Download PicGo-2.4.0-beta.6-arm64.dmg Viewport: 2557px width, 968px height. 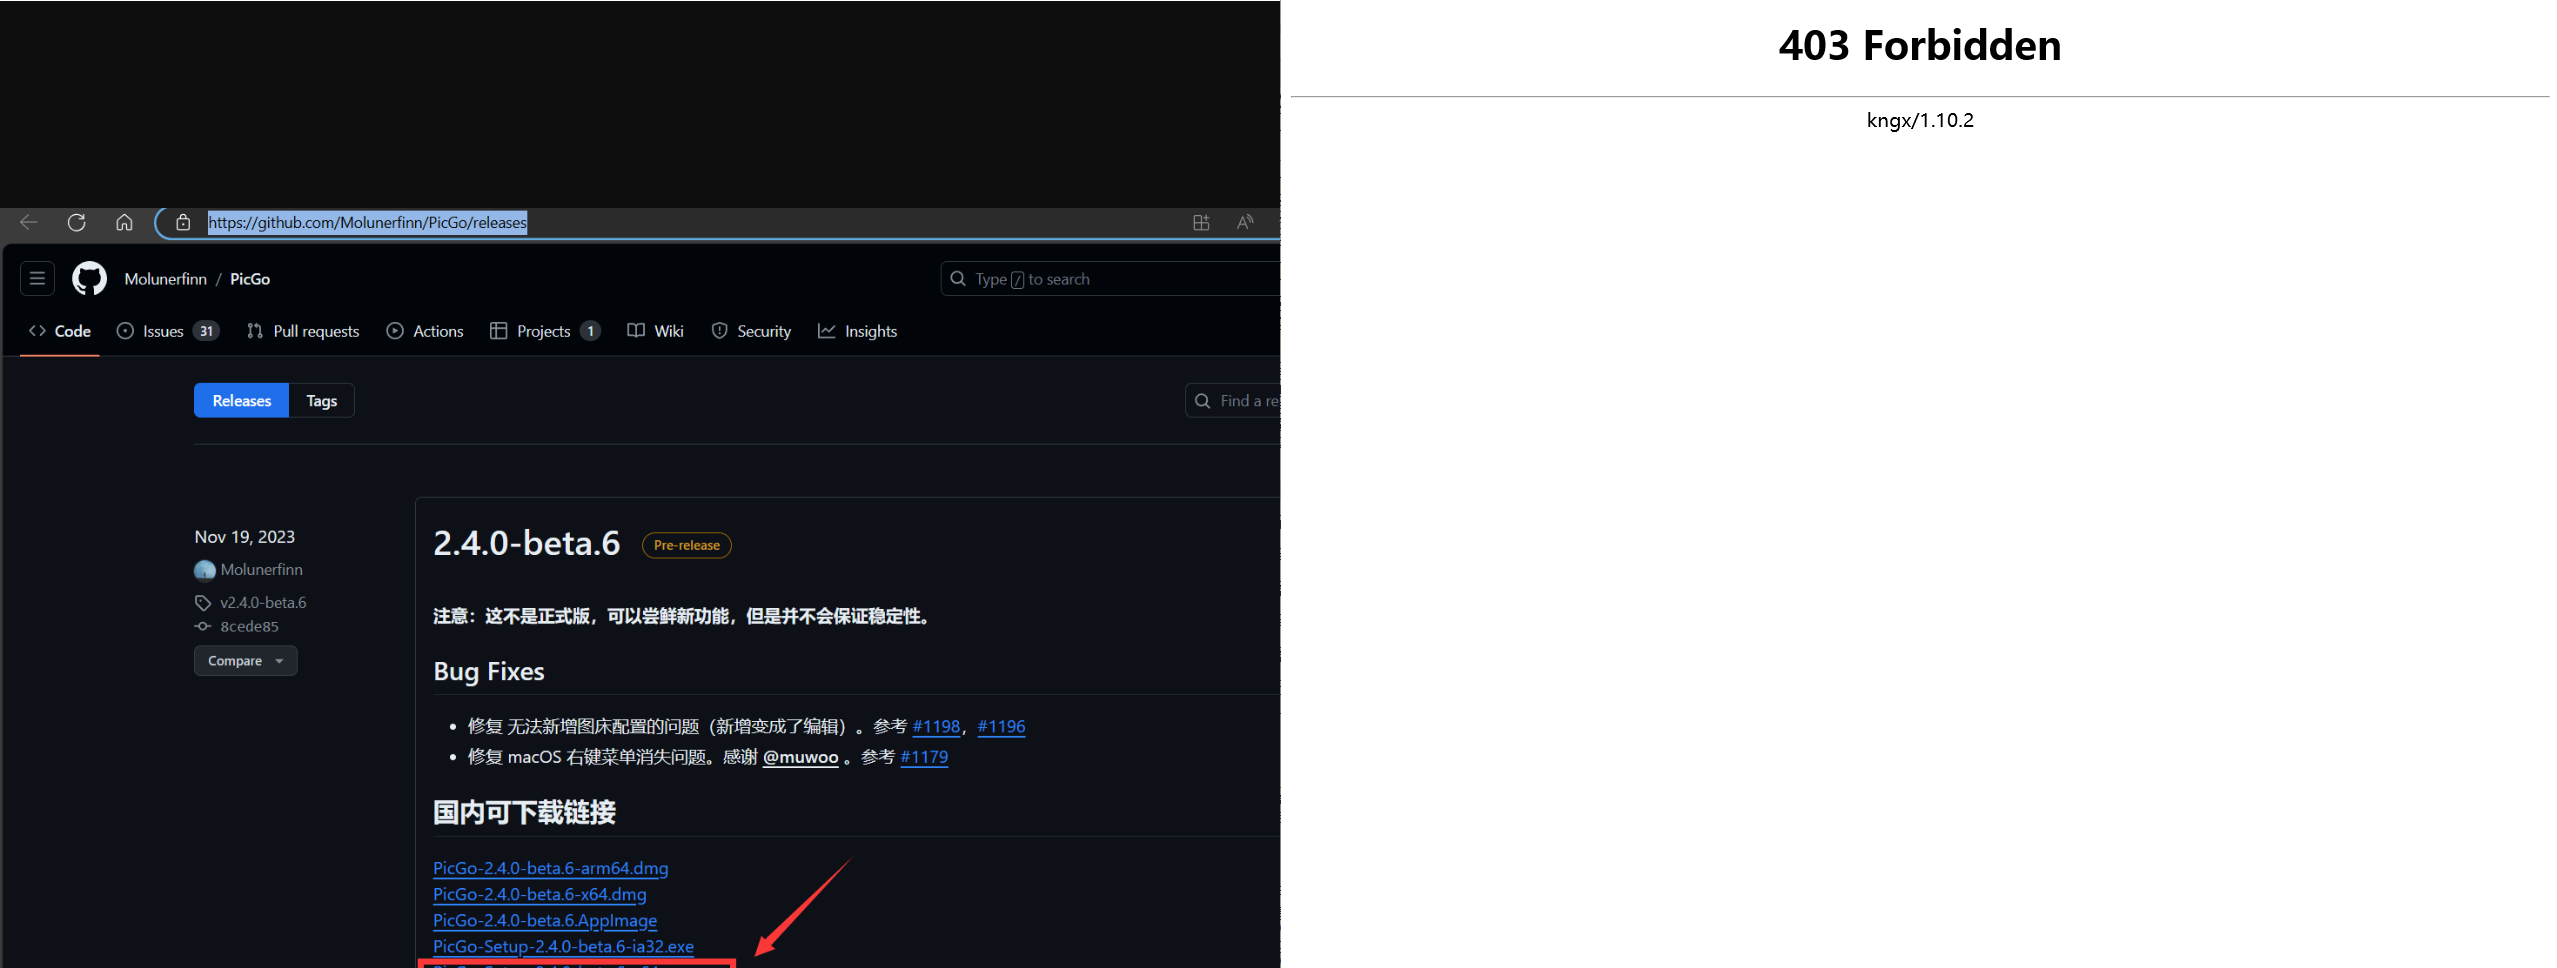(x=551, y=868)
